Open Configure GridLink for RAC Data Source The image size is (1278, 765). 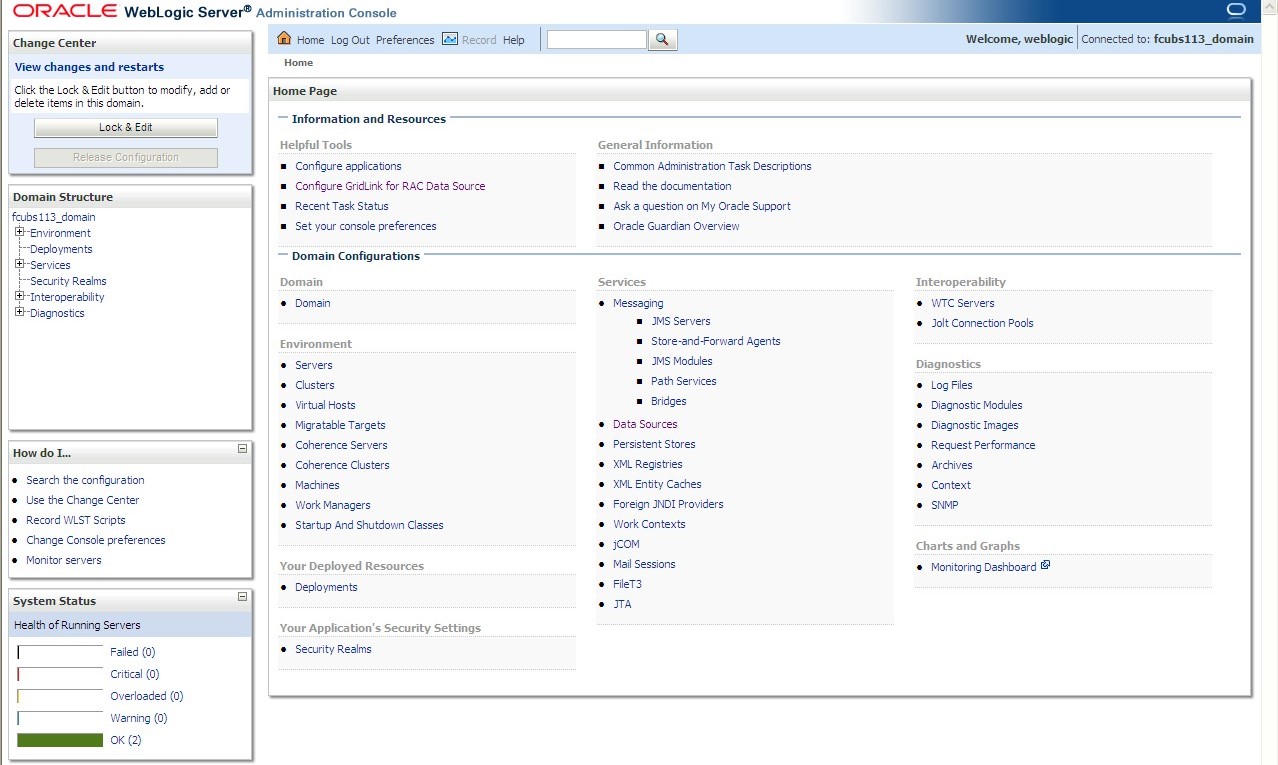[x=390, y=186]
